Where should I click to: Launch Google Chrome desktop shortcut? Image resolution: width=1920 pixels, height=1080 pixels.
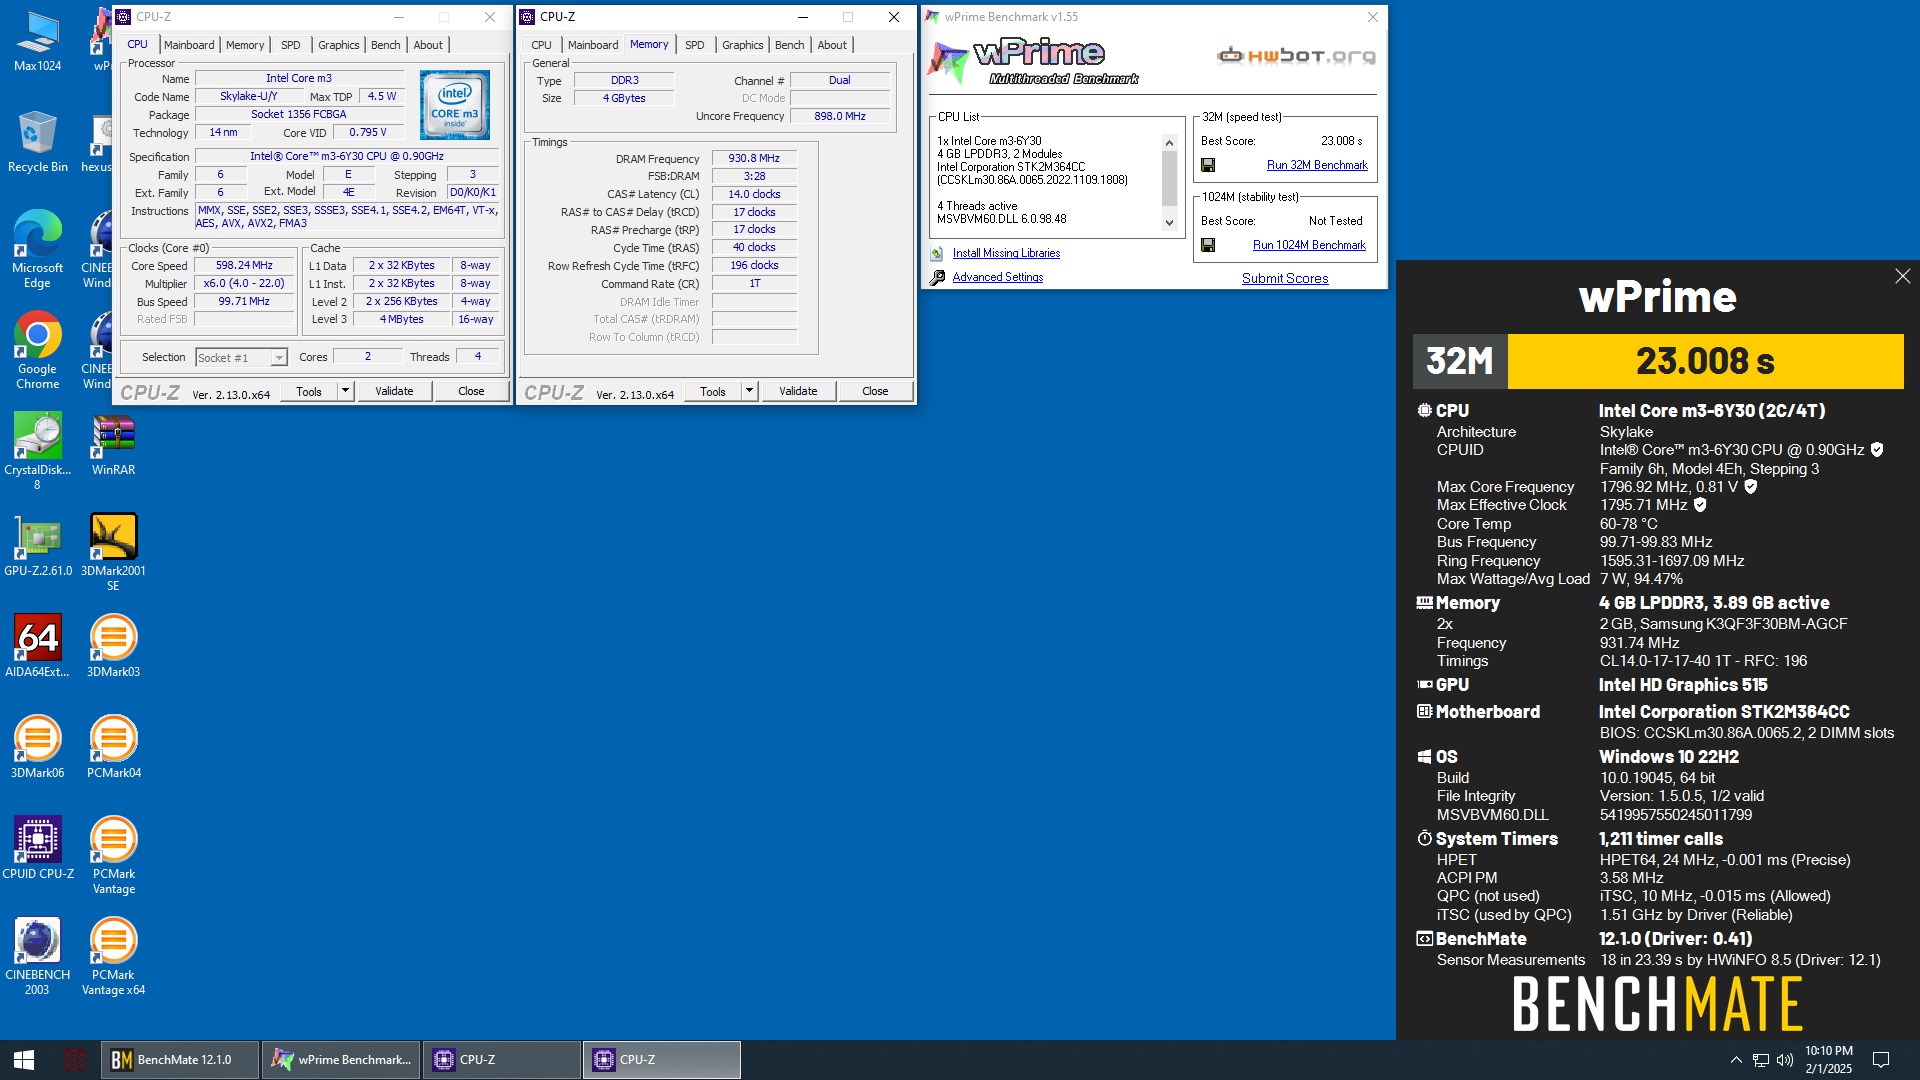coord(37,351)
